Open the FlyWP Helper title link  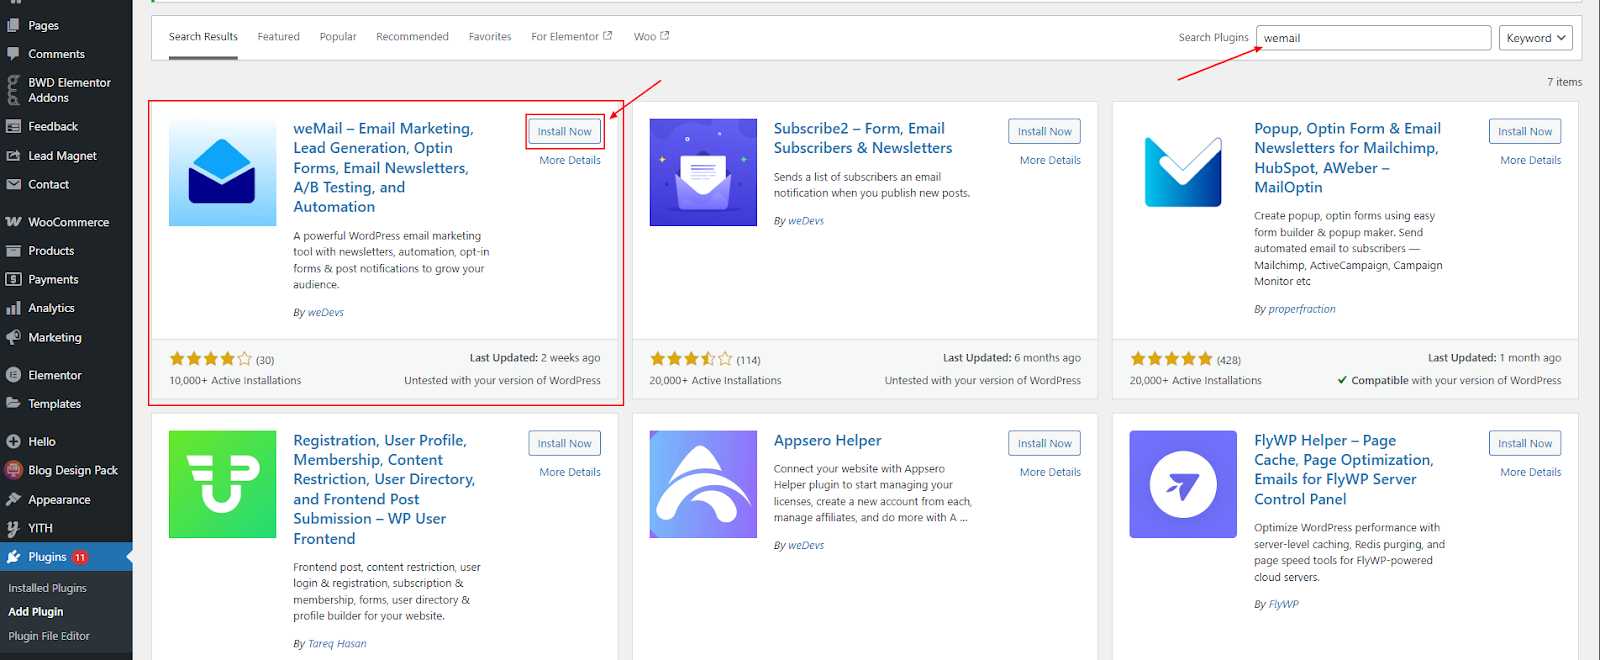[1344, 470]
